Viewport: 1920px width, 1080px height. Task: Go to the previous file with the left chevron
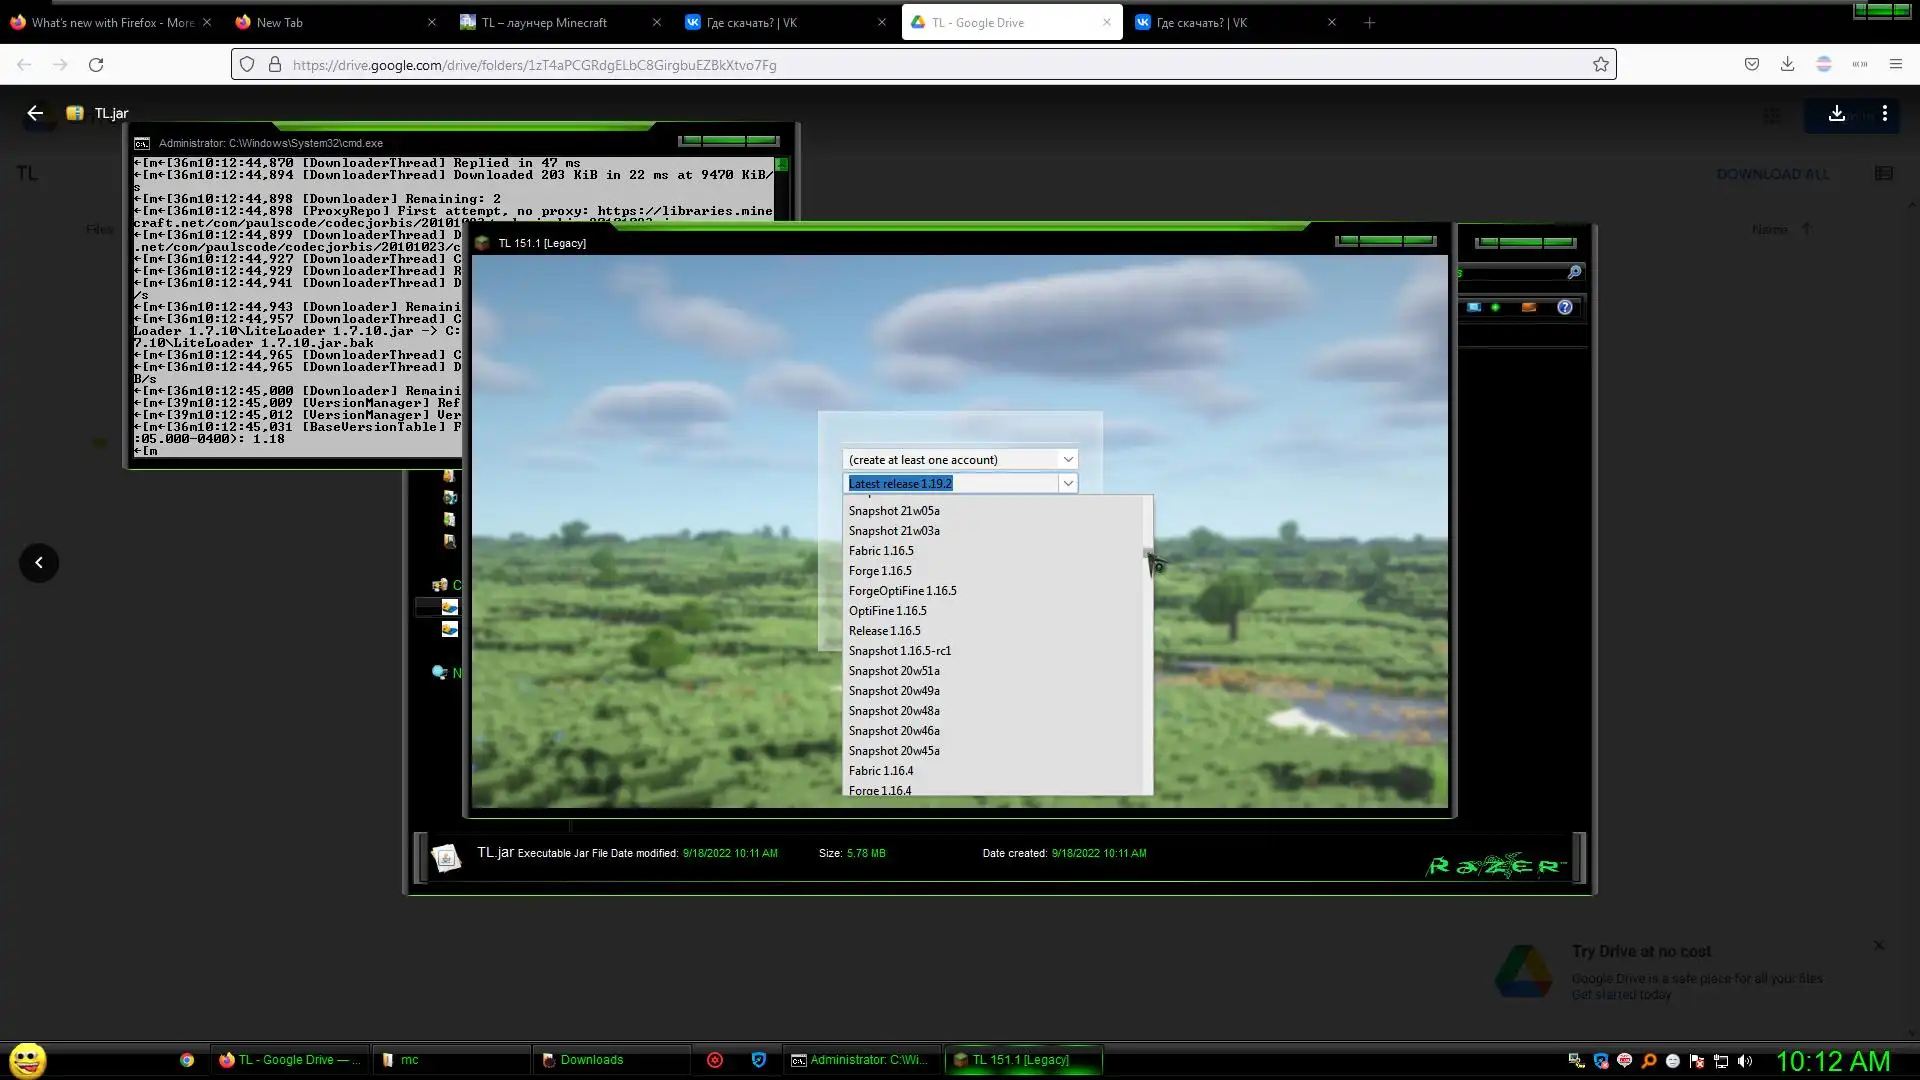(39, 563)
